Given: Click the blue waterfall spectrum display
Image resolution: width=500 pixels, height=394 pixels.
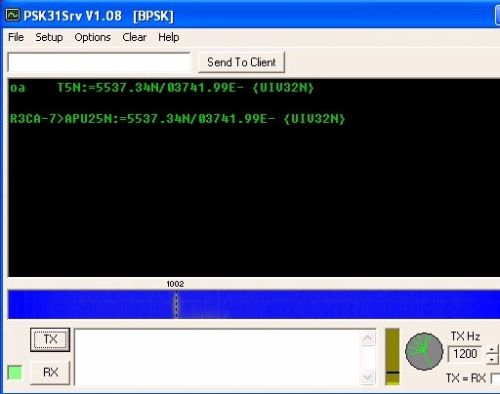Looking at the screenshot, I should (x=254, y=304).
